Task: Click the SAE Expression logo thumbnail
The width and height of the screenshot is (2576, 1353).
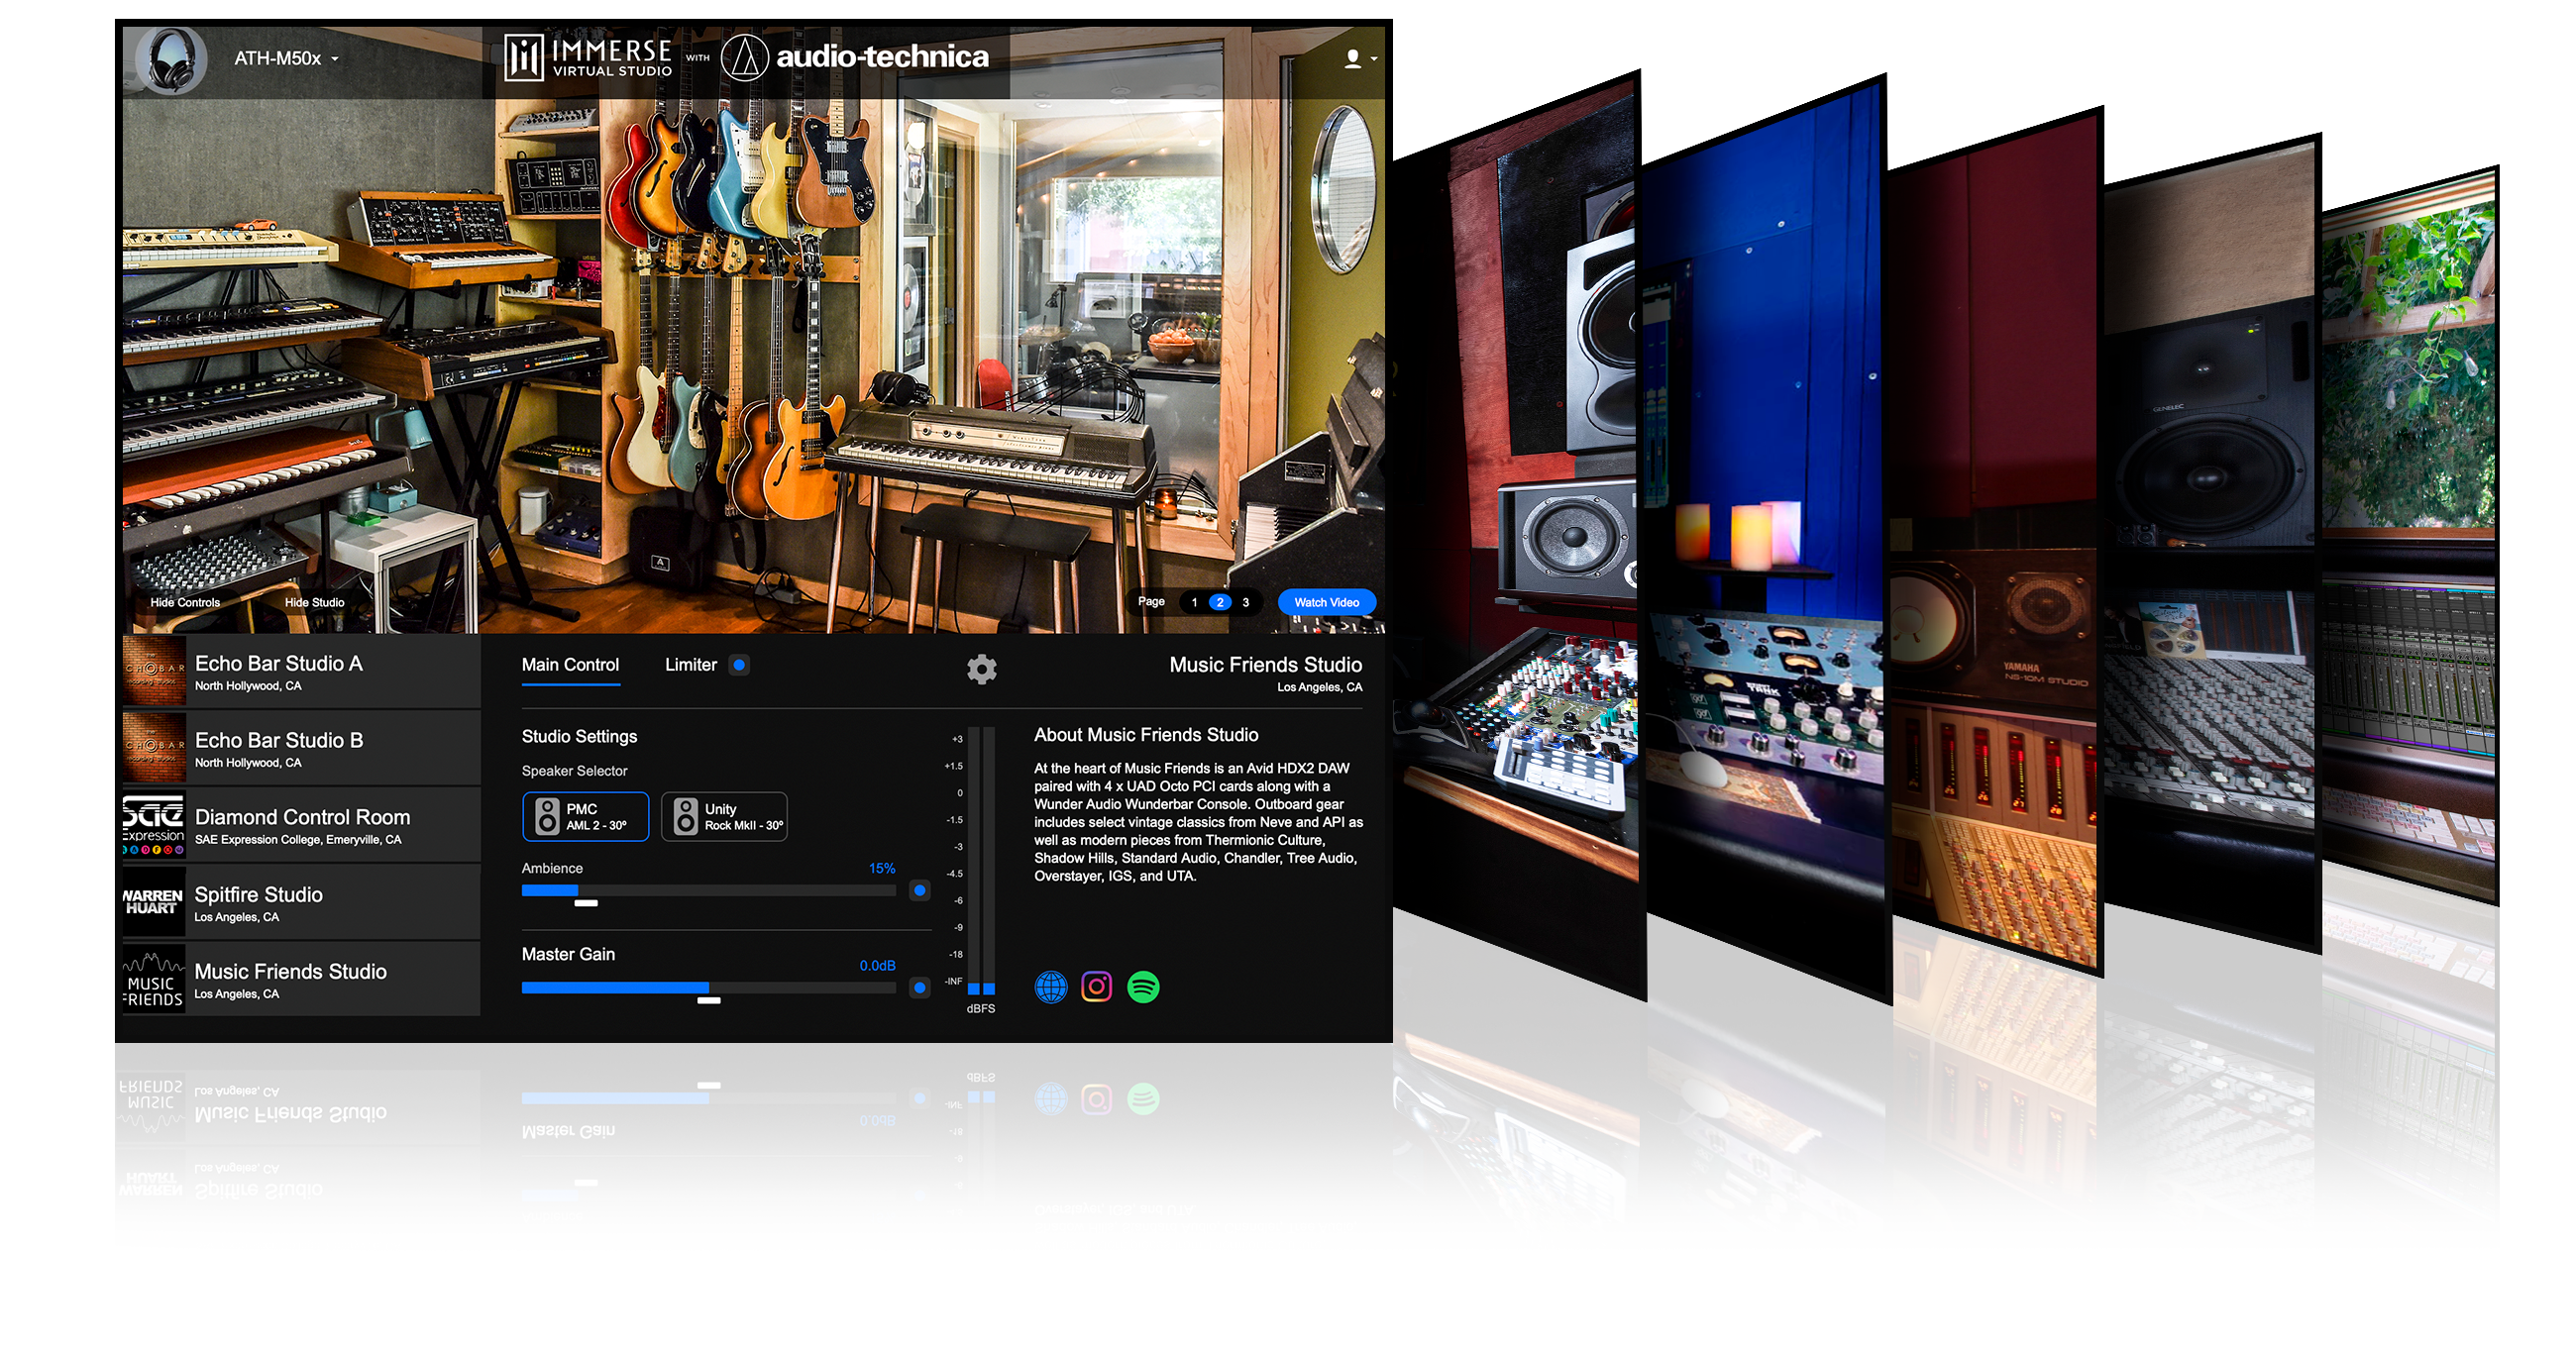Action: (x=154, y=826)
